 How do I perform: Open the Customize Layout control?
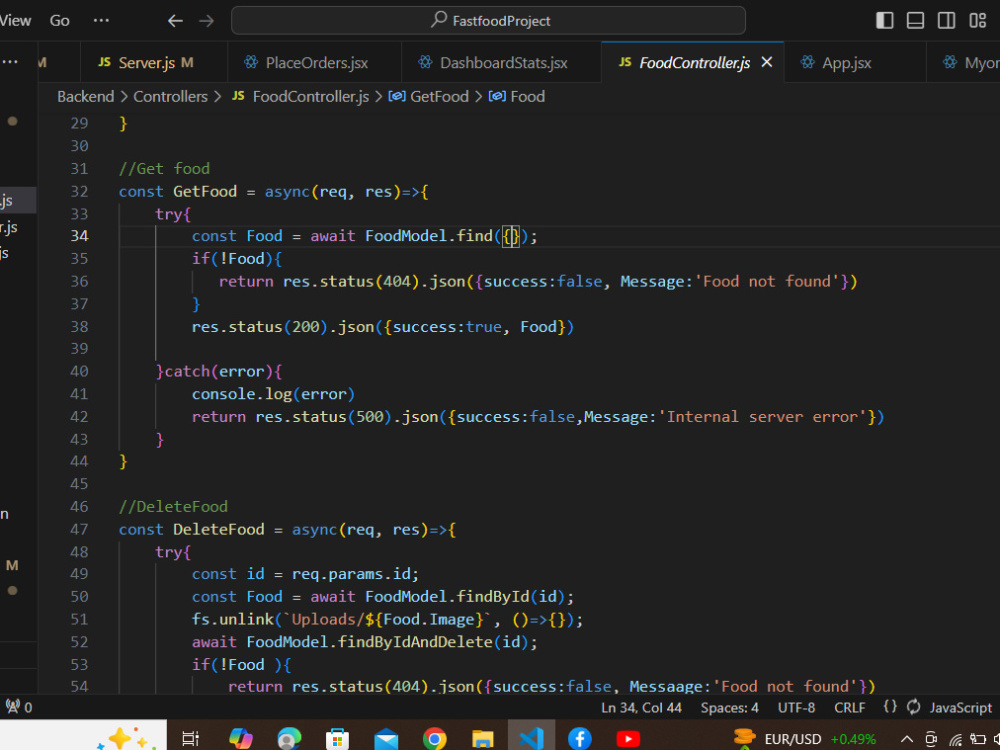pos(977,19)
